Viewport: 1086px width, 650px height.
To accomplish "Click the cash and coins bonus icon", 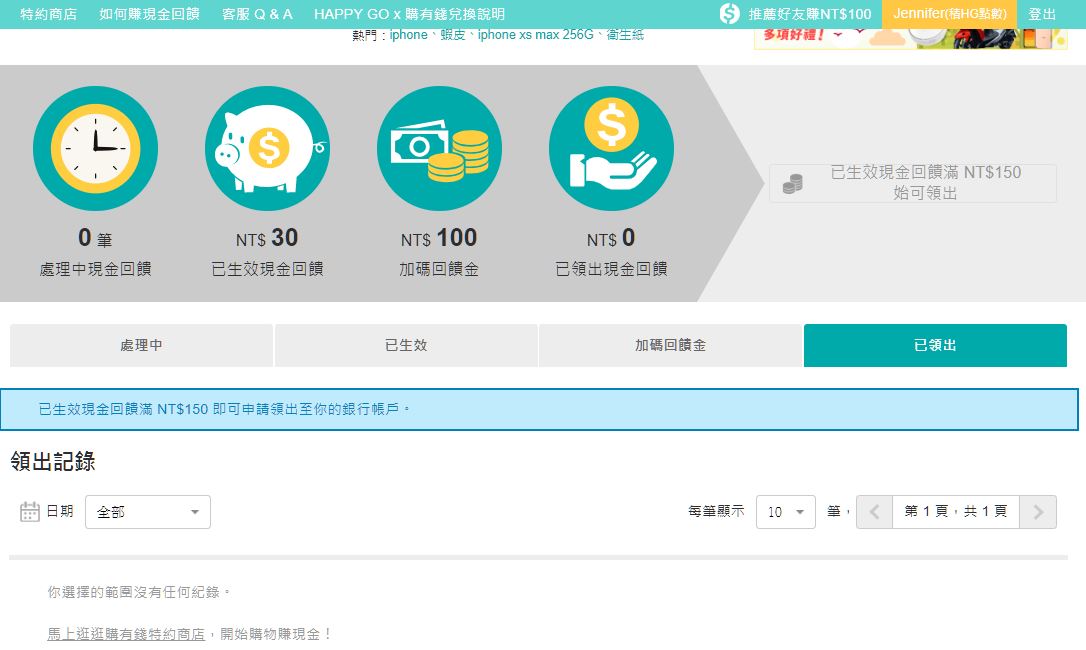I will [439, 148].
